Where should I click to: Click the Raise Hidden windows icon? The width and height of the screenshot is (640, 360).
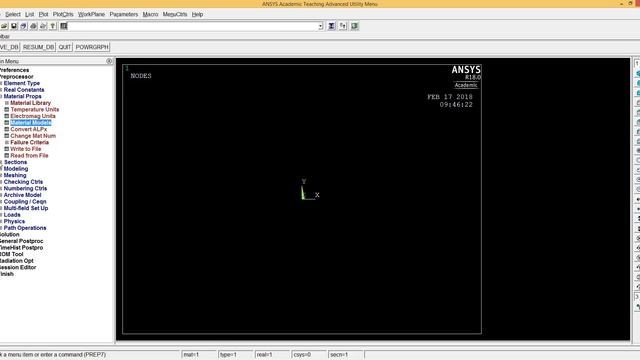(331, 26)
